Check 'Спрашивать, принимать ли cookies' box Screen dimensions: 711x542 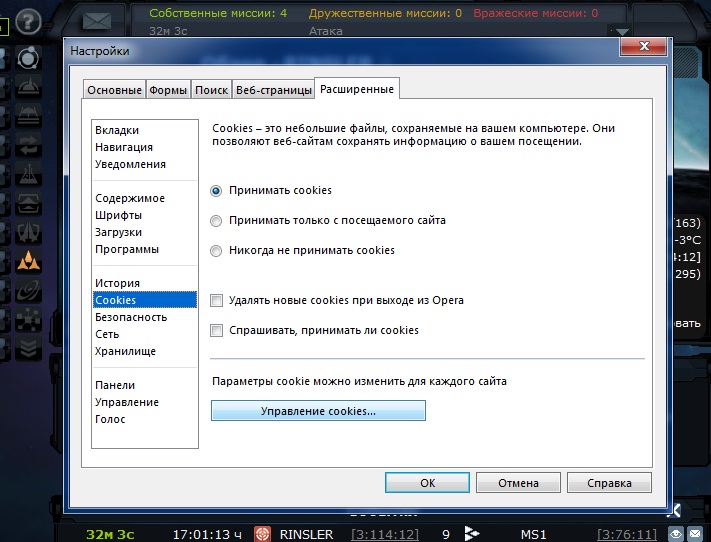pyautogui.click(x=216, y=330)
